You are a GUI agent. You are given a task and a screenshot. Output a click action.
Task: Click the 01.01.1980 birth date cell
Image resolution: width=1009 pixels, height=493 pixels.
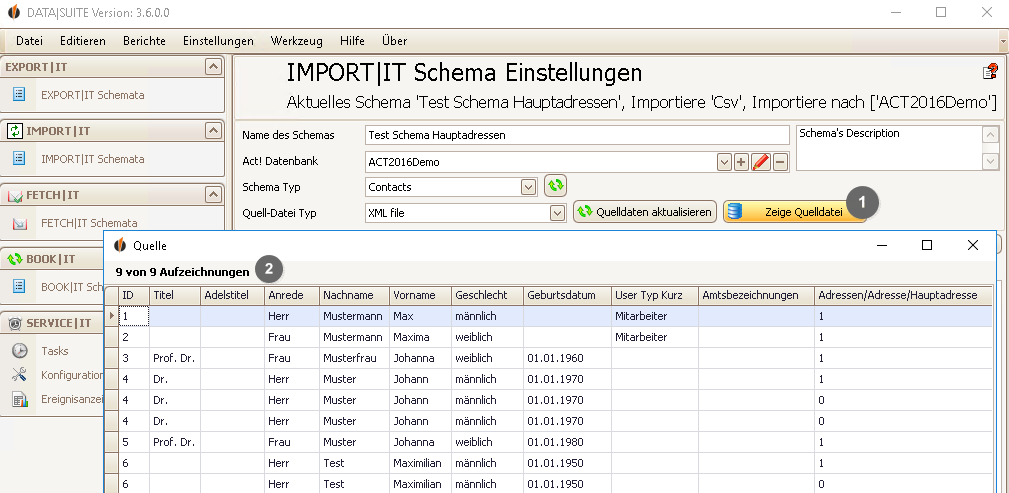pyautogui.click(x=567, y=442)
